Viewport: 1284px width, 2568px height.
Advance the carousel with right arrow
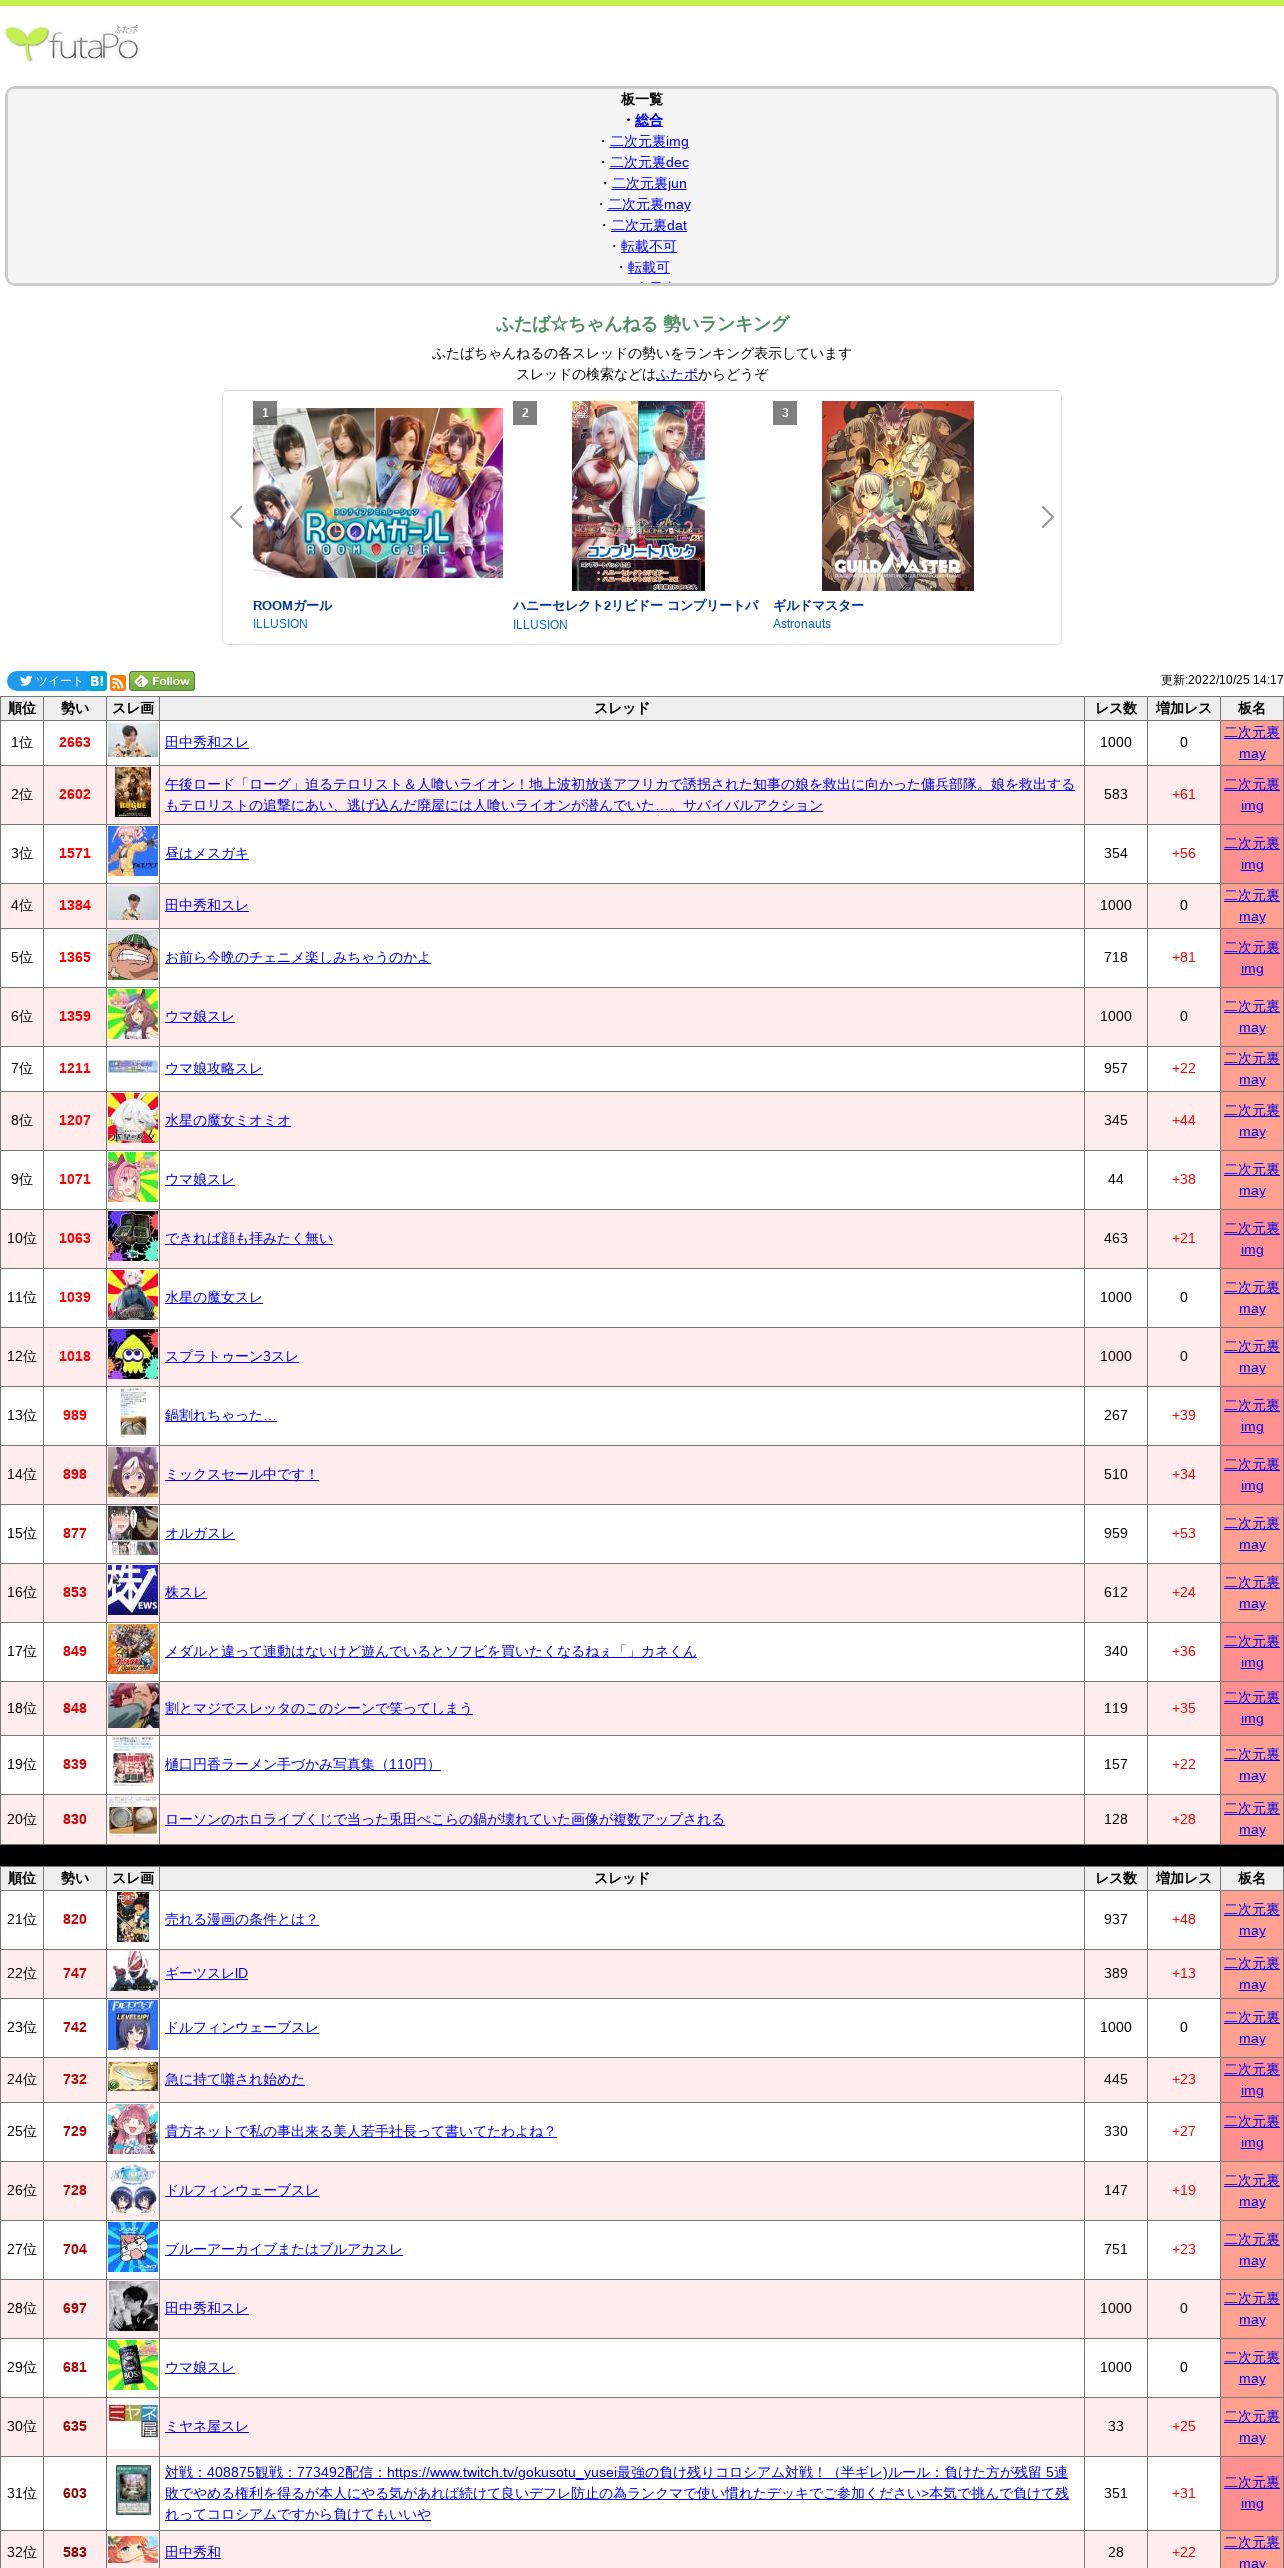[x=1047, y=517]
